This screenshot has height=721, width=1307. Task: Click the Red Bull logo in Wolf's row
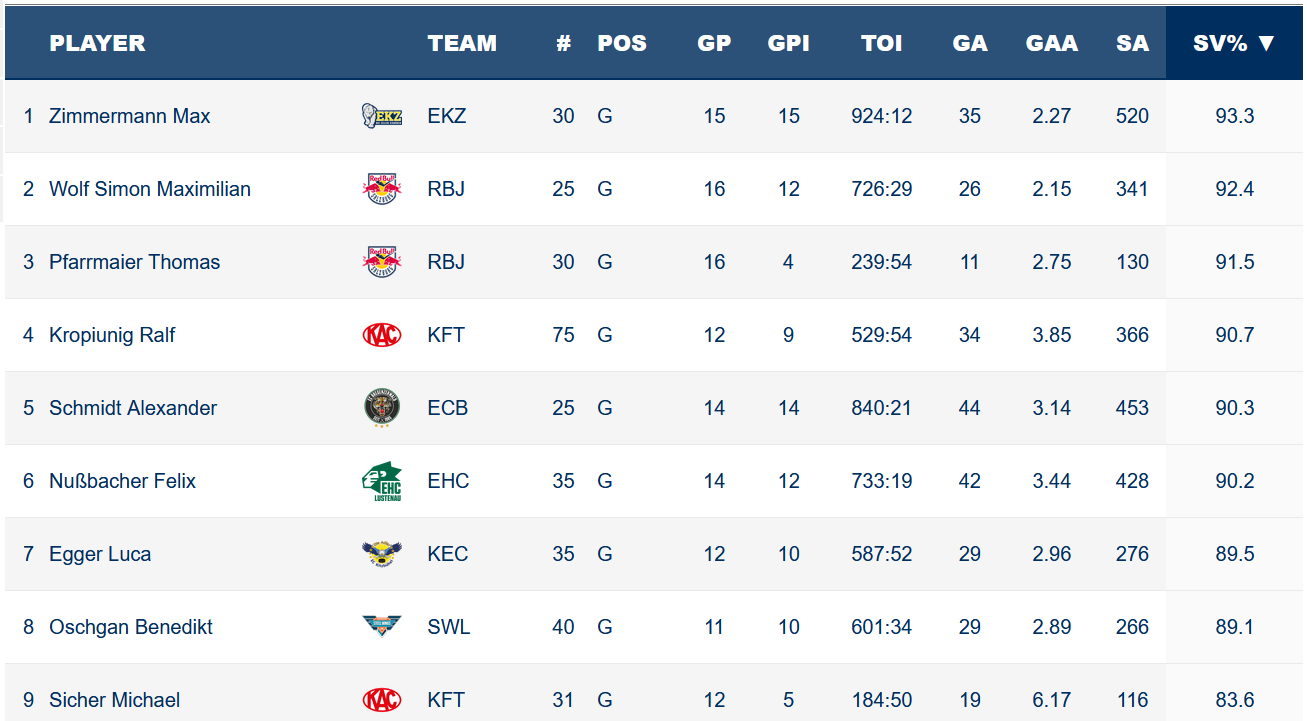381,189
